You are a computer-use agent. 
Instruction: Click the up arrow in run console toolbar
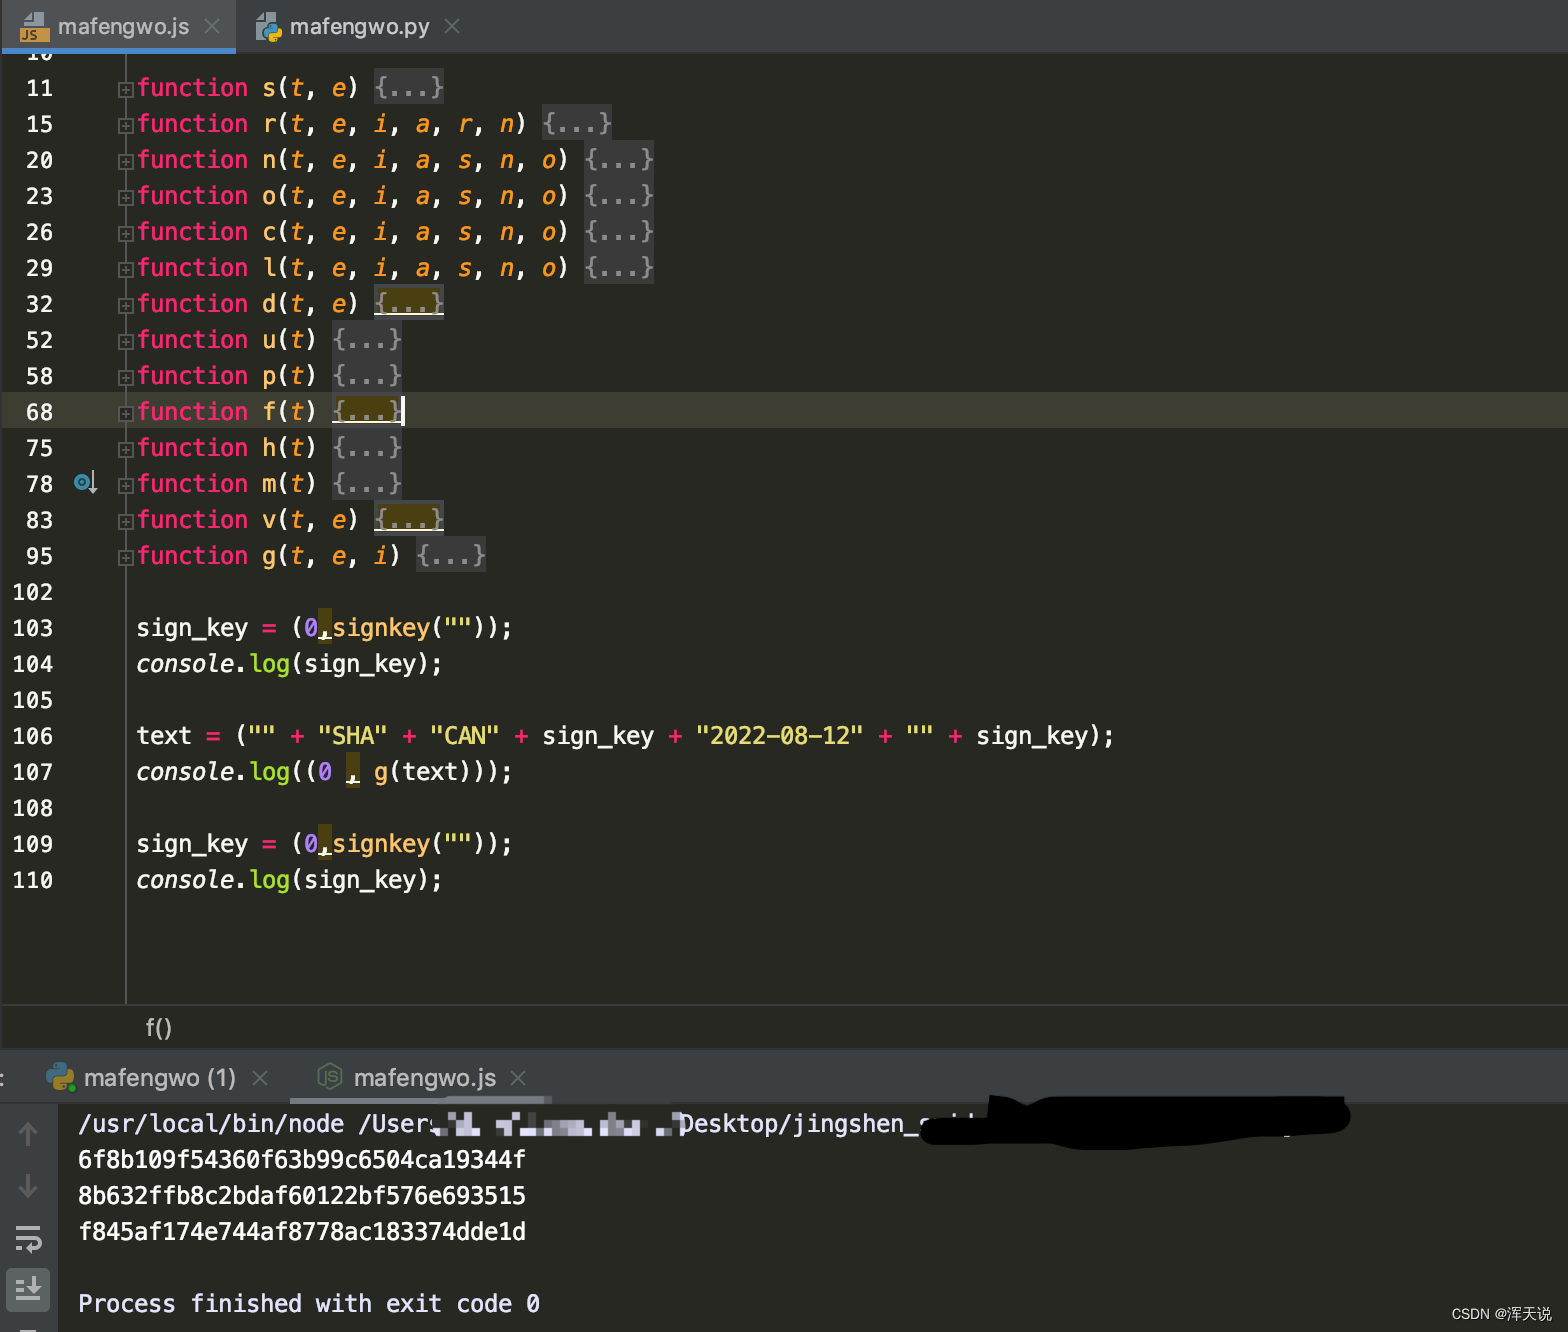(28, 1134)
